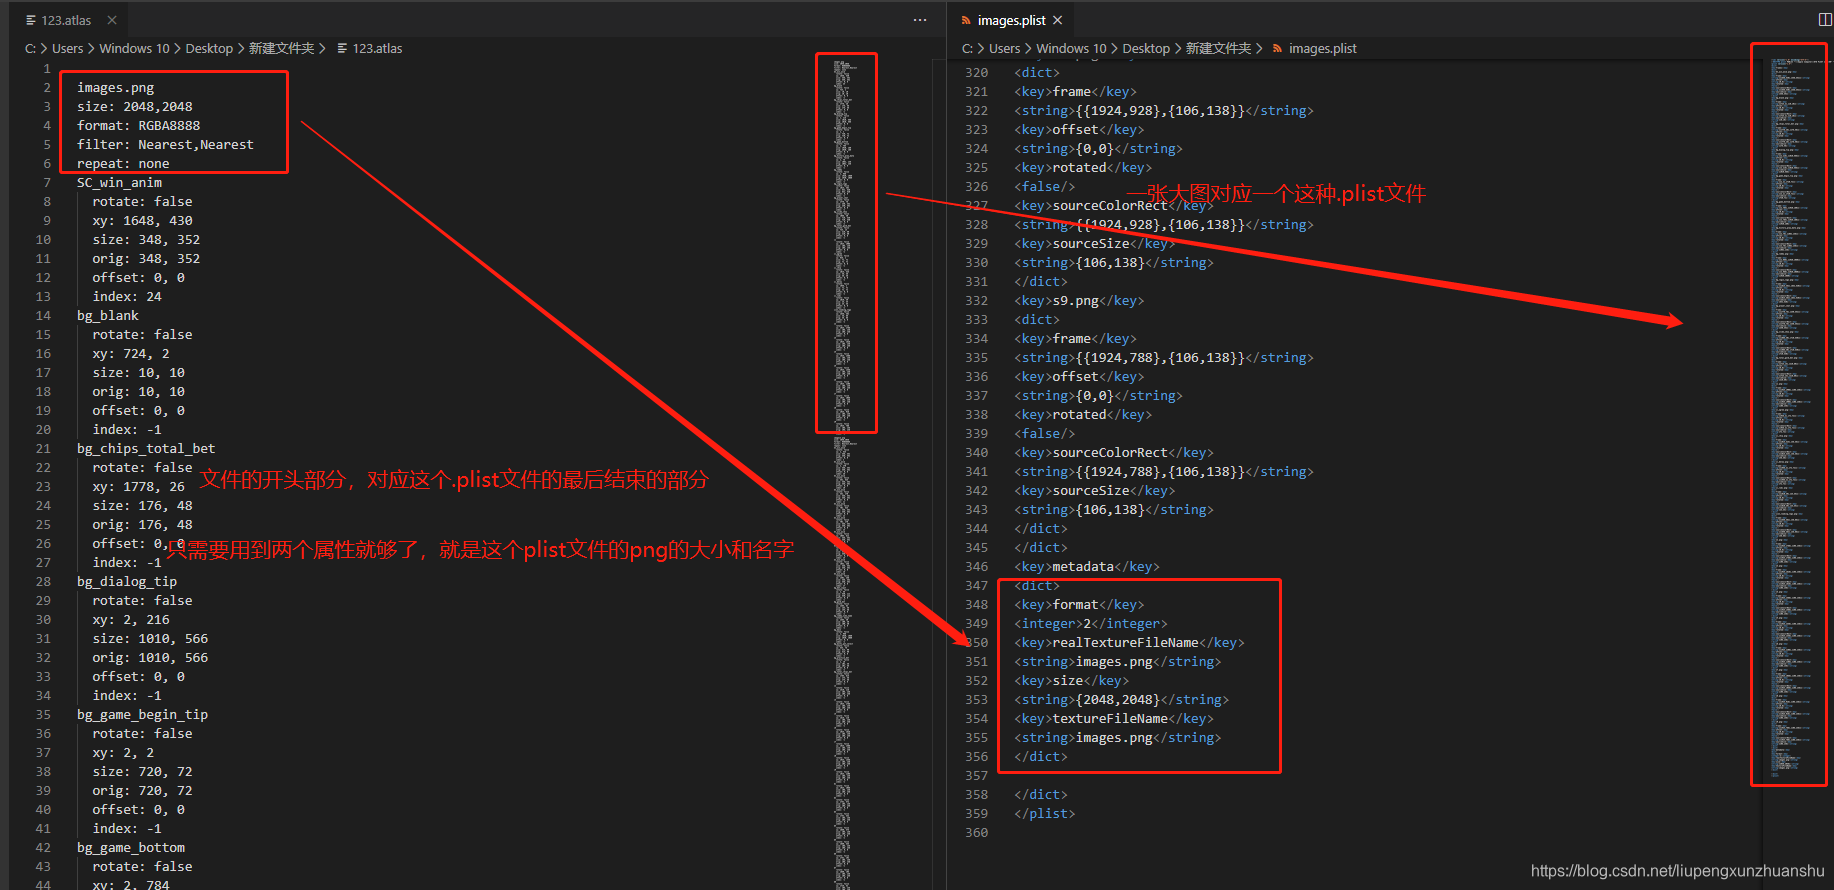Click the 'size: 720, 72' line

click(x=142, y=771)
